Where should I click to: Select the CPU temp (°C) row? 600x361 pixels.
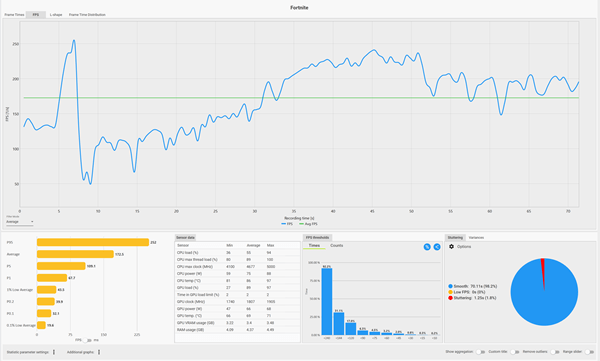click(237, 281)
